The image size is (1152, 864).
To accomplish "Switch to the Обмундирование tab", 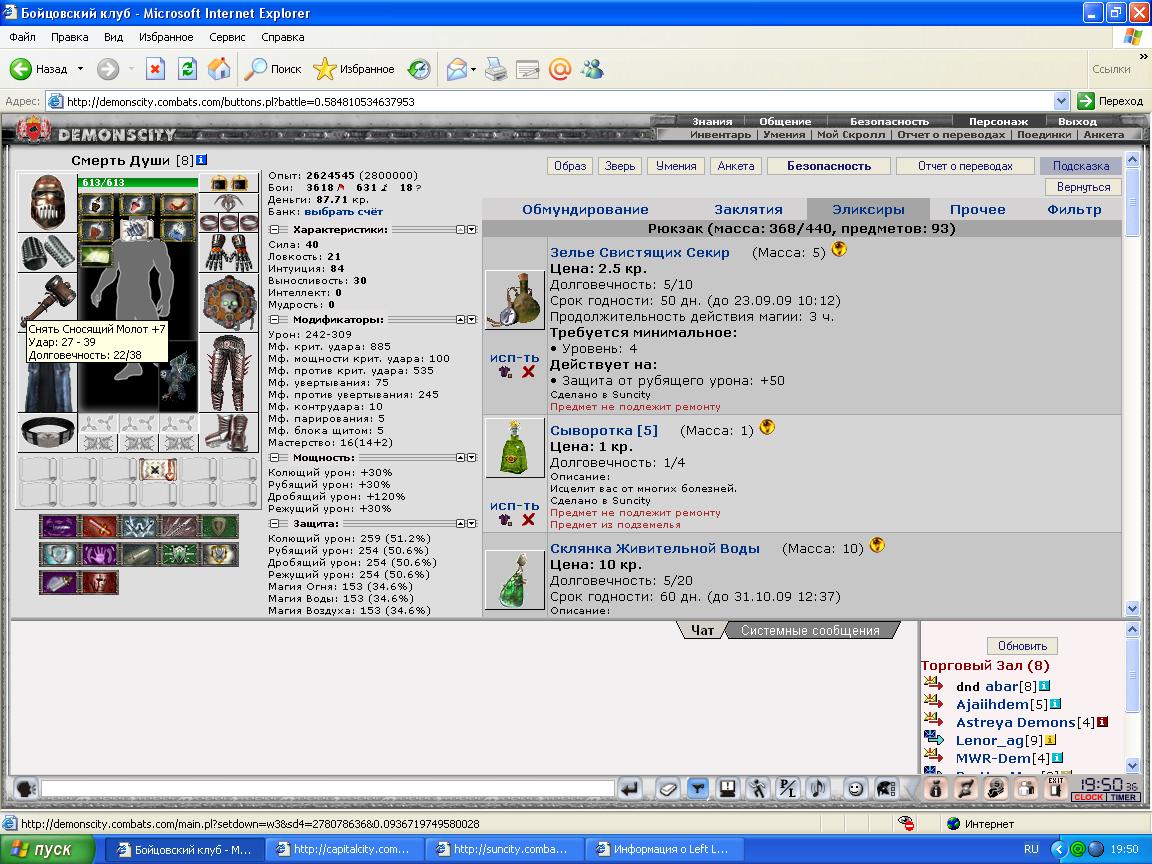I will tap(585, 209).
